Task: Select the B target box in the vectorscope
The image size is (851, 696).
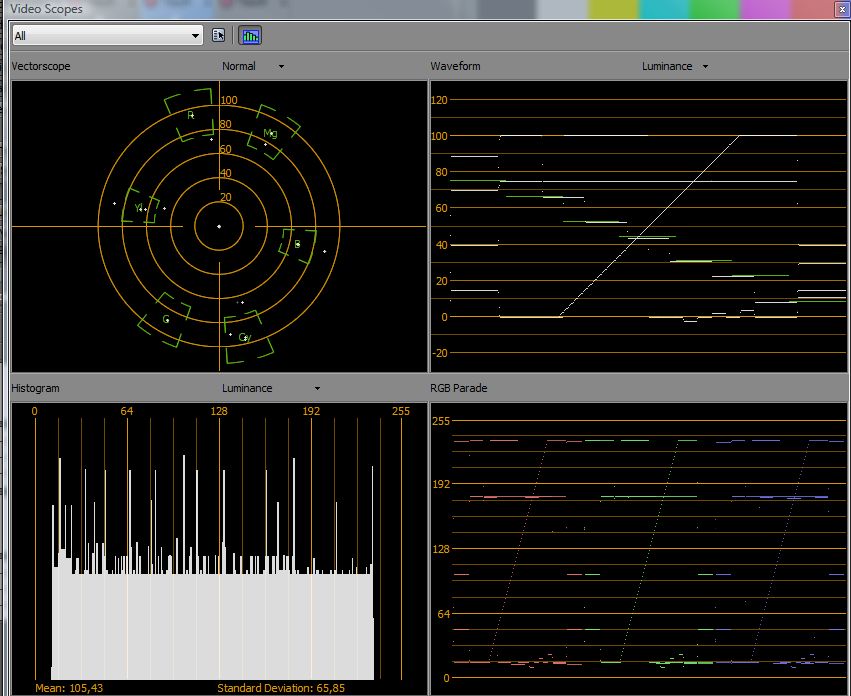Action: click(296, 244)
